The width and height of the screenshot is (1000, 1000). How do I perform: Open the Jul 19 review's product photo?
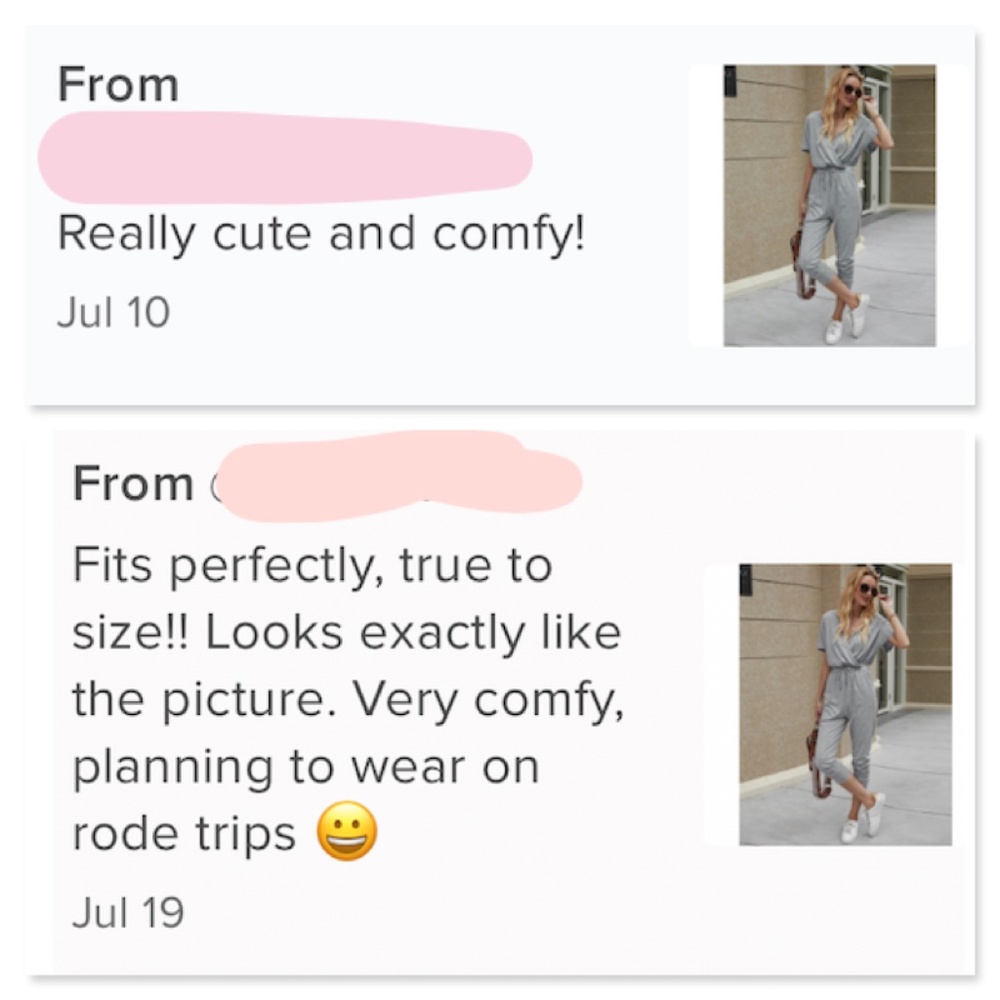(x=845, y=704)
